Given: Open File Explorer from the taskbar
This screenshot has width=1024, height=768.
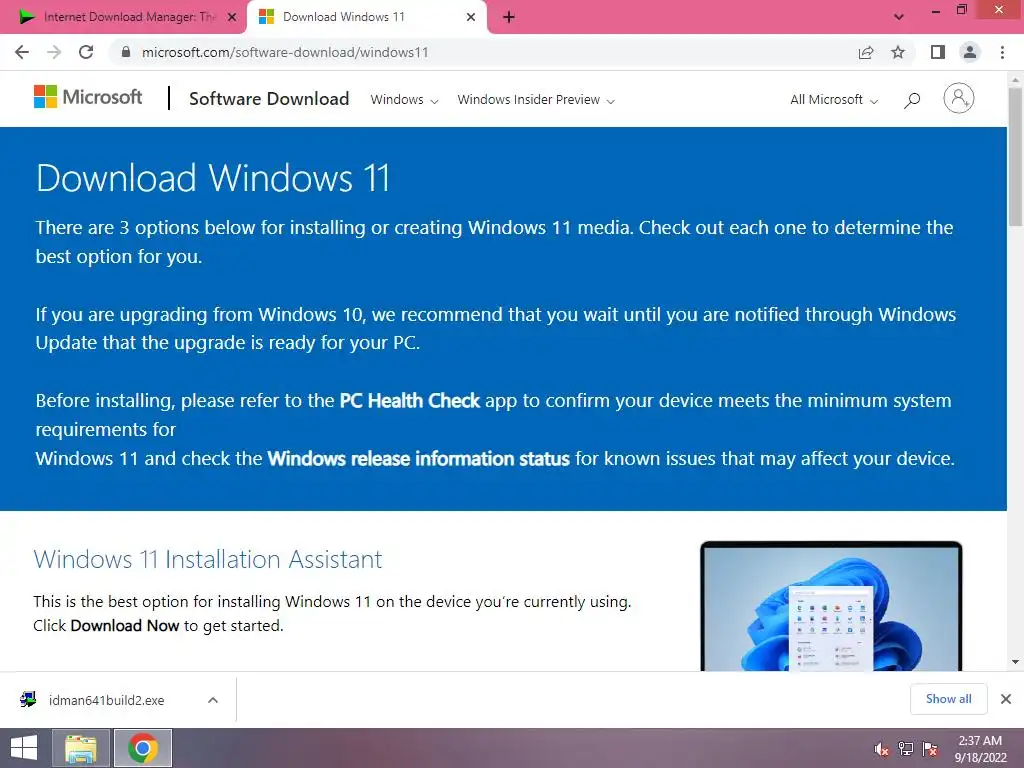Looking at the screenshot, I should click(81, 748).
